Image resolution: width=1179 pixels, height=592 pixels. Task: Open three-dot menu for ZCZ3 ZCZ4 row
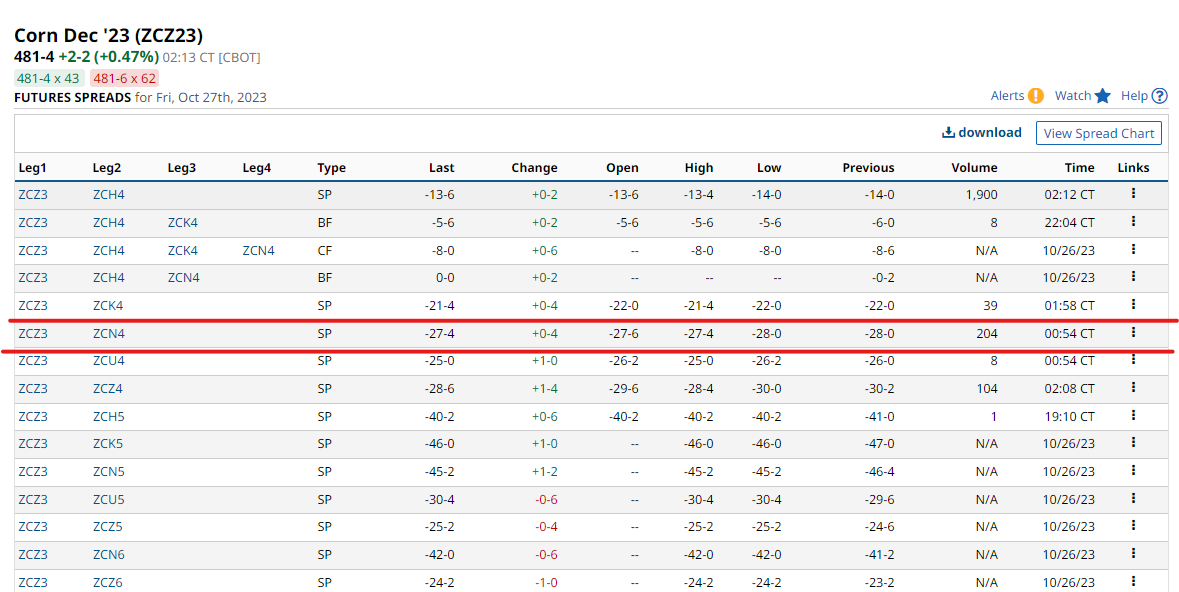[x=1133, y=388]
